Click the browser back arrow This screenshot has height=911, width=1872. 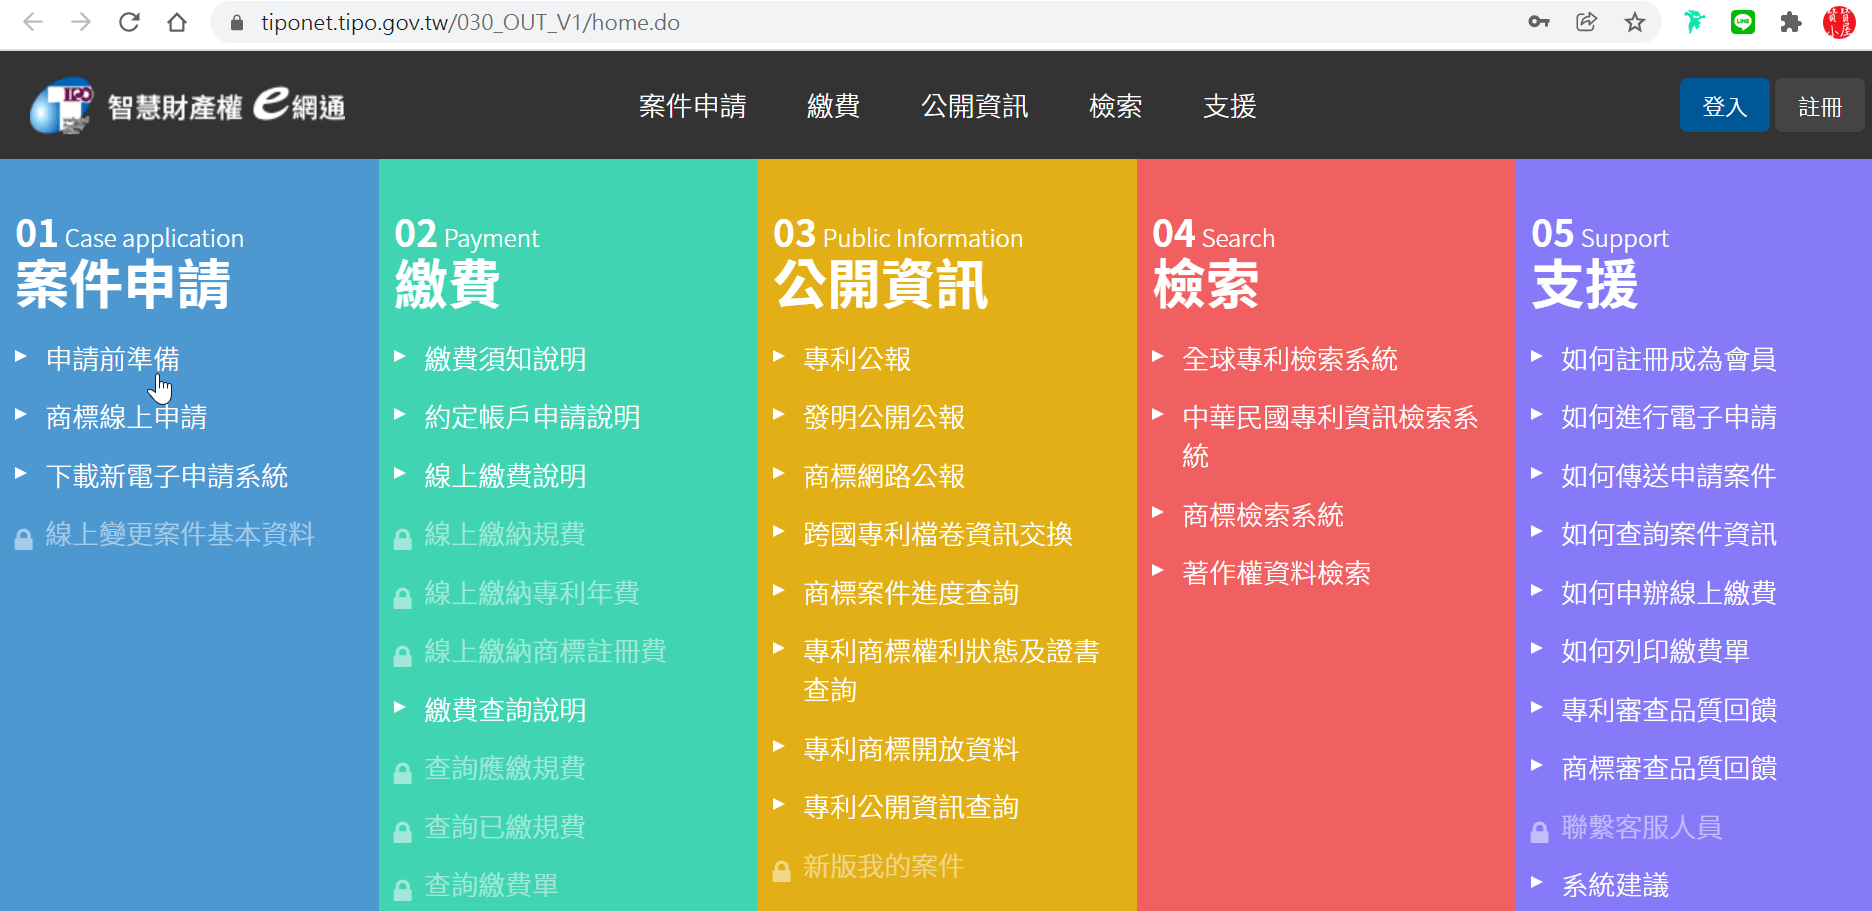33,22
